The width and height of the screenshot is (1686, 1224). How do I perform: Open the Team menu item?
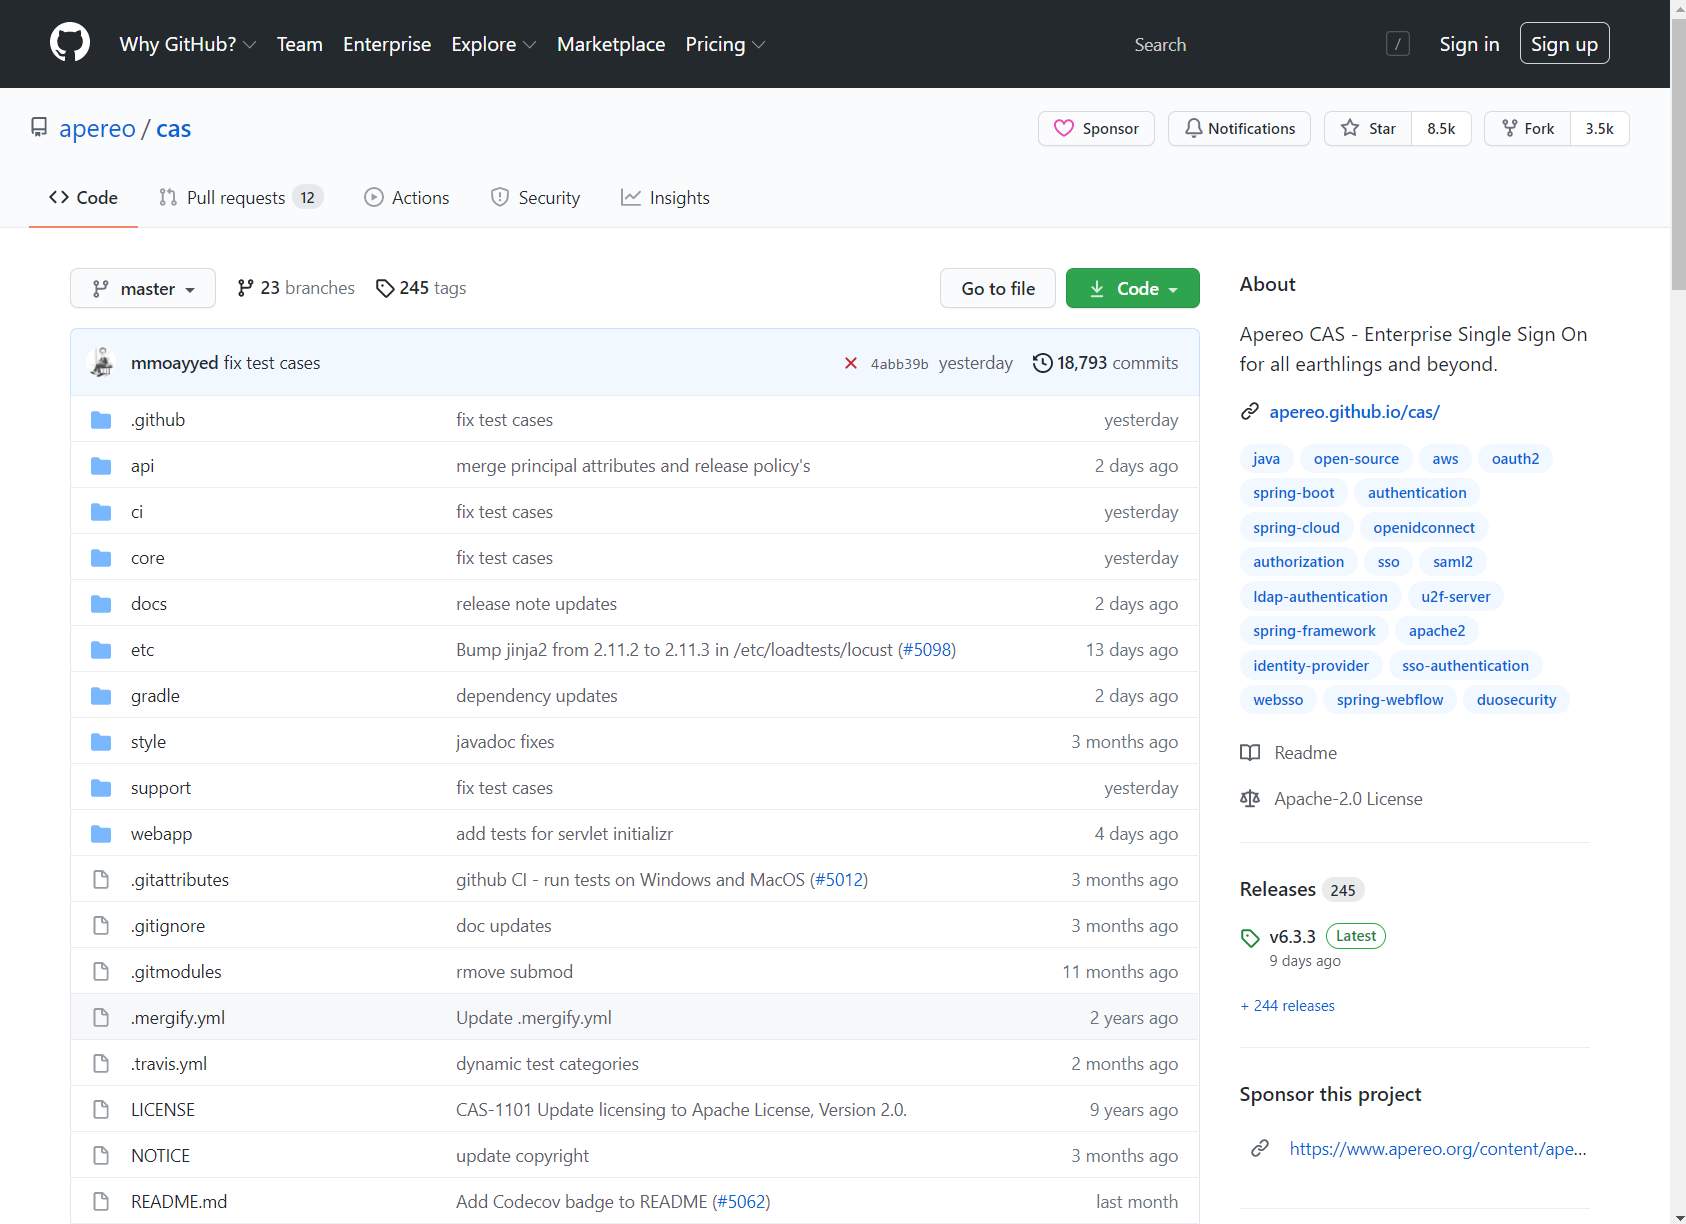(300, 44)
